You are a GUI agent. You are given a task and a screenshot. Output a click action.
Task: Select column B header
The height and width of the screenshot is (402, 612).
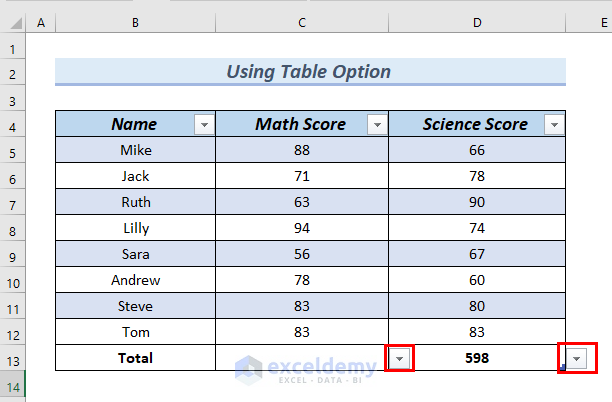click(135, 21)
